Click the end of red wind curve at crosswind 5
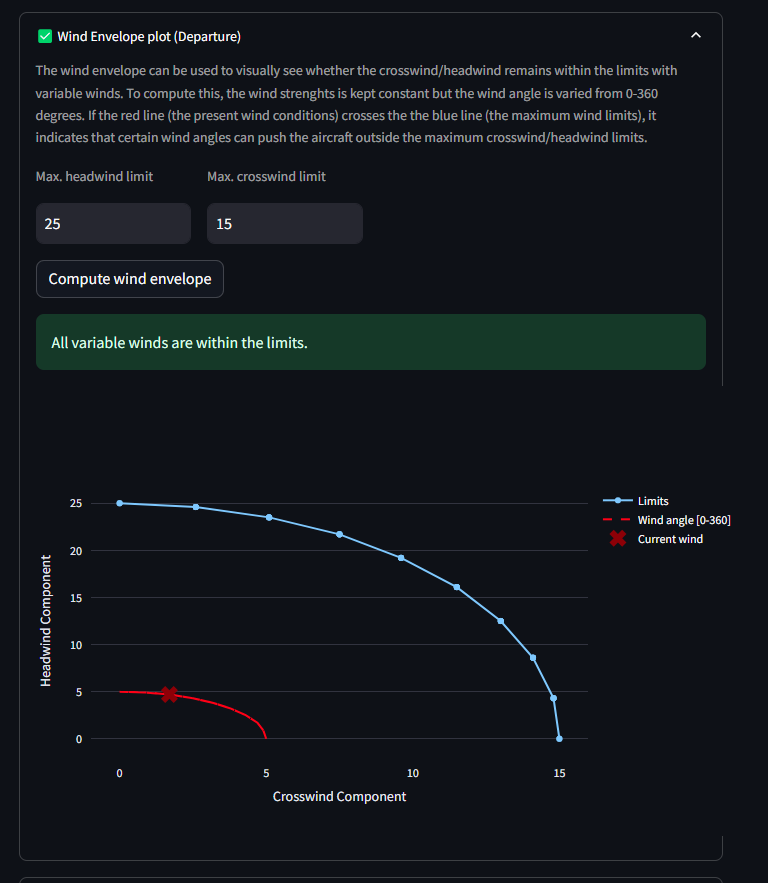The image size is (768, 883). (x=266, y=737)
